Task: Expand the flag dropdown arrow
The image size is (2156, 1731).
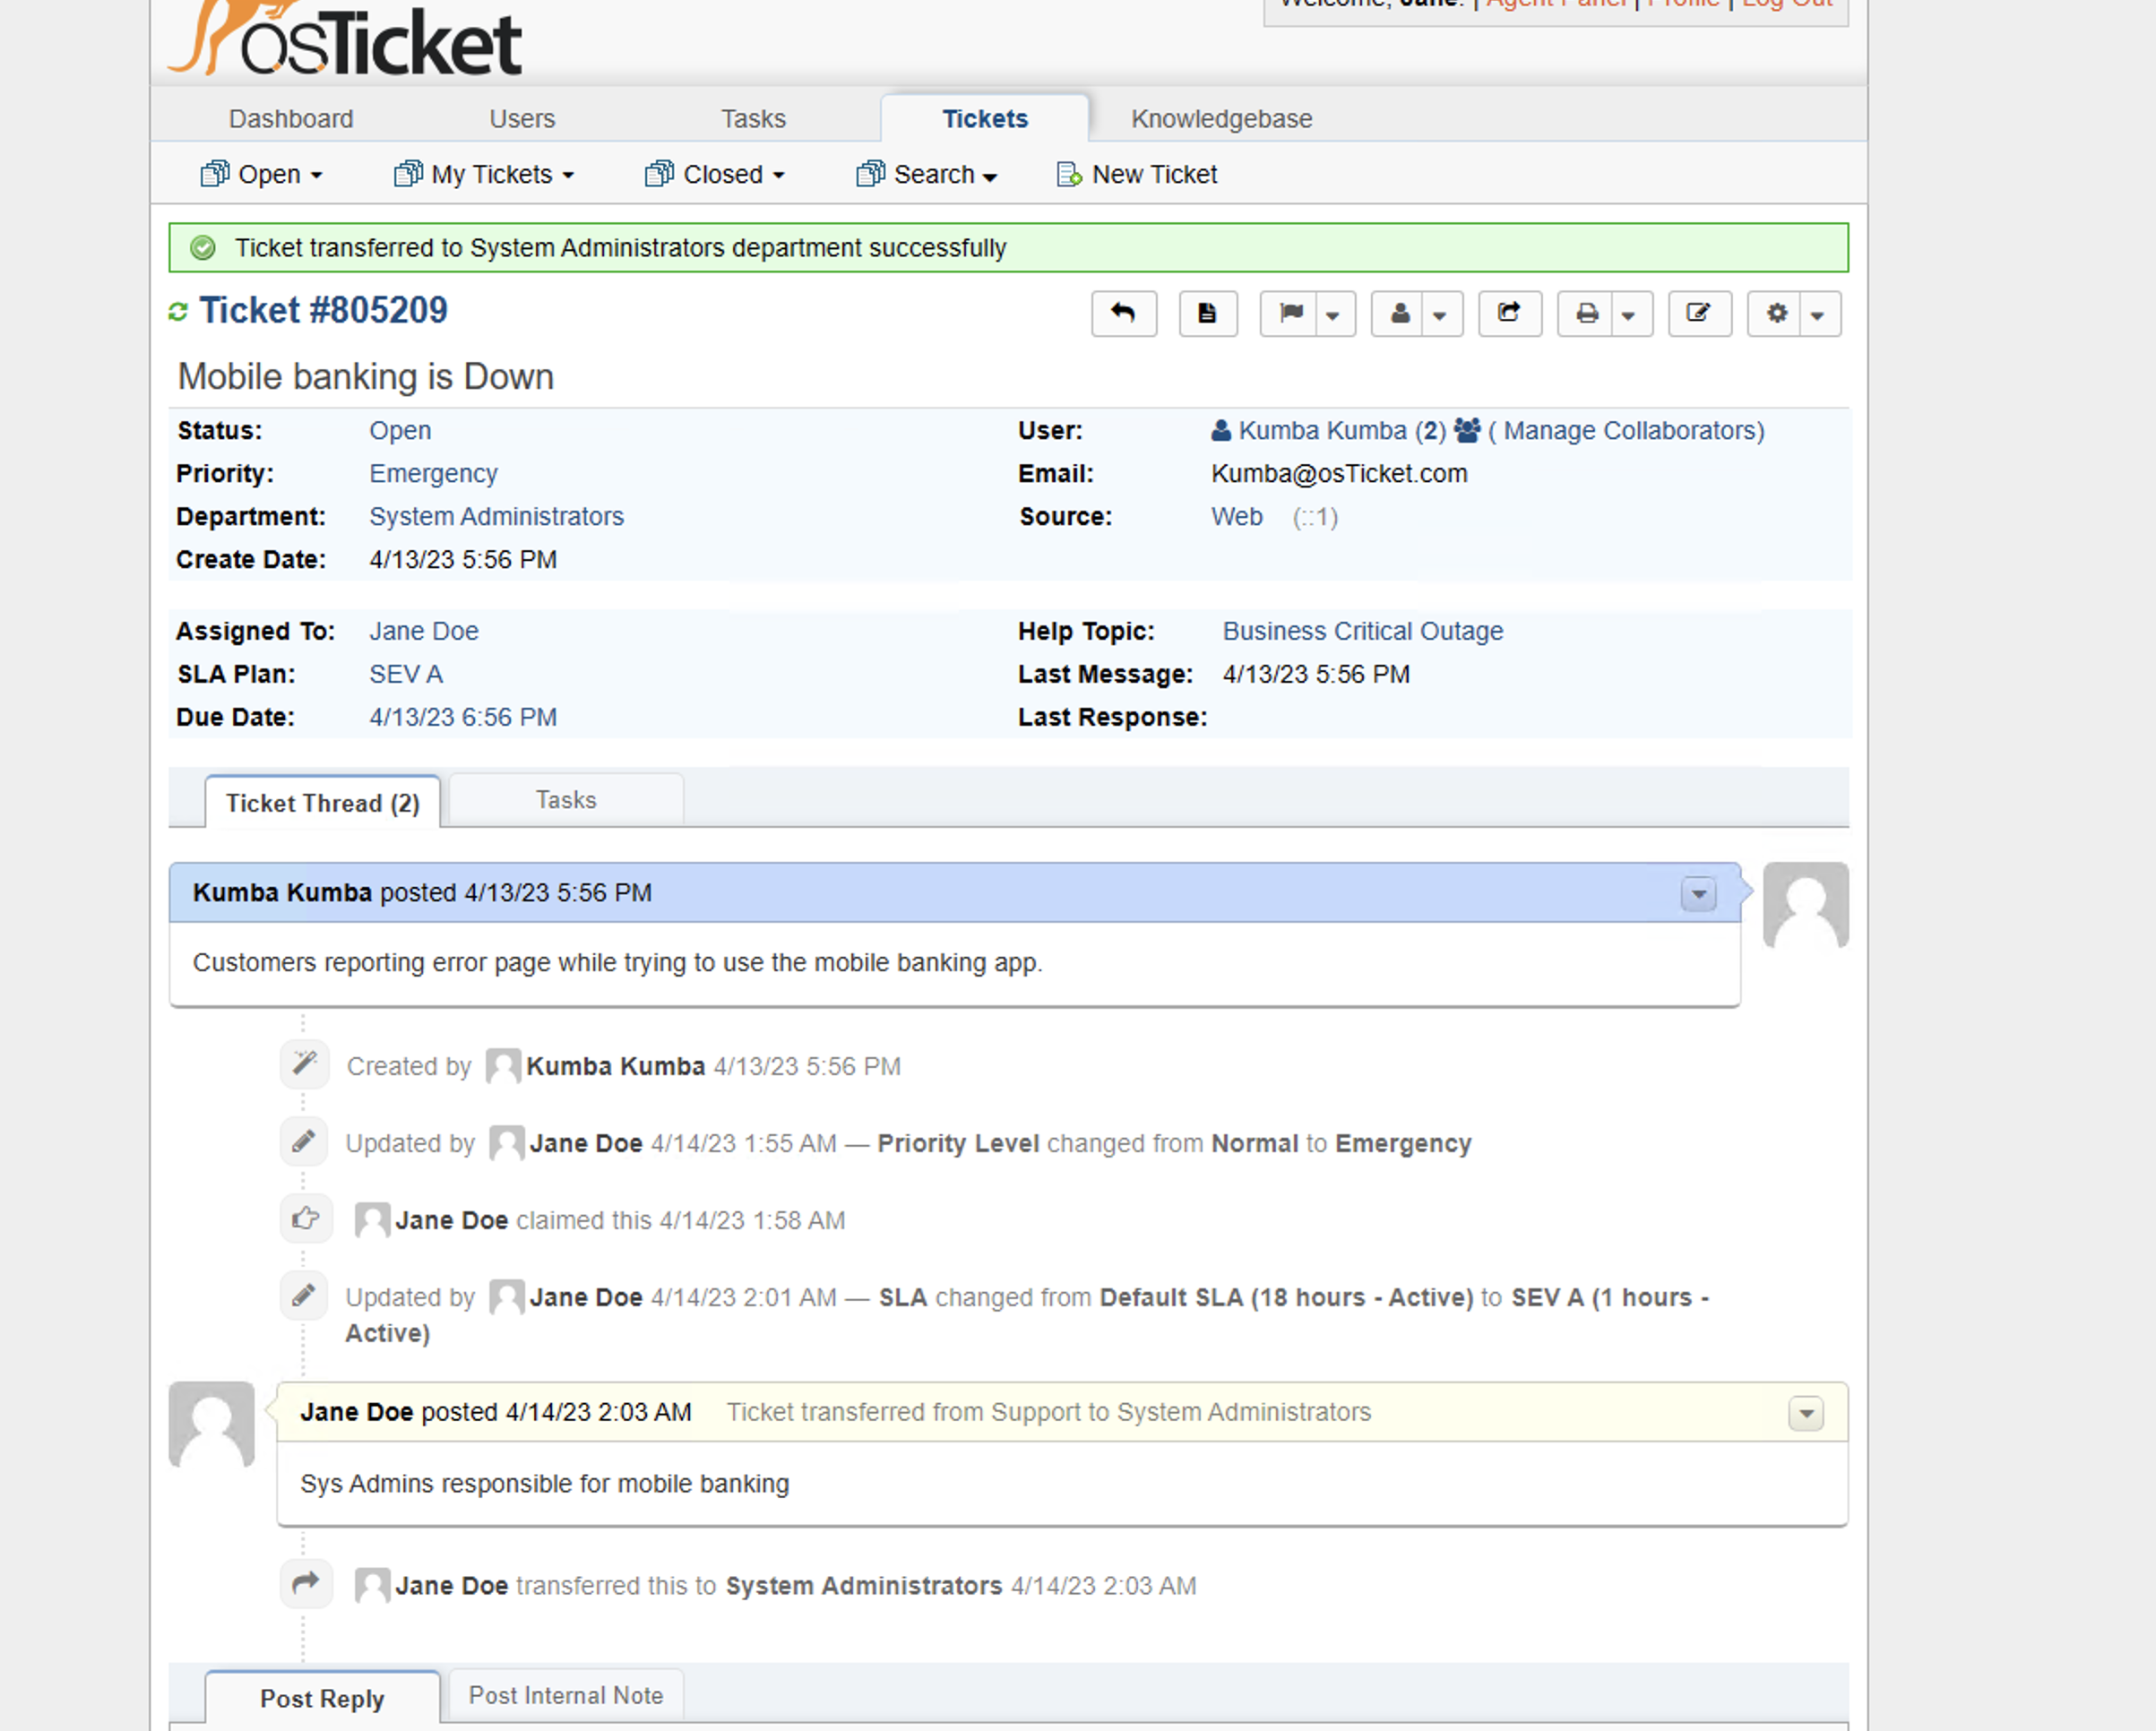Action: (x=1333, y=314)
